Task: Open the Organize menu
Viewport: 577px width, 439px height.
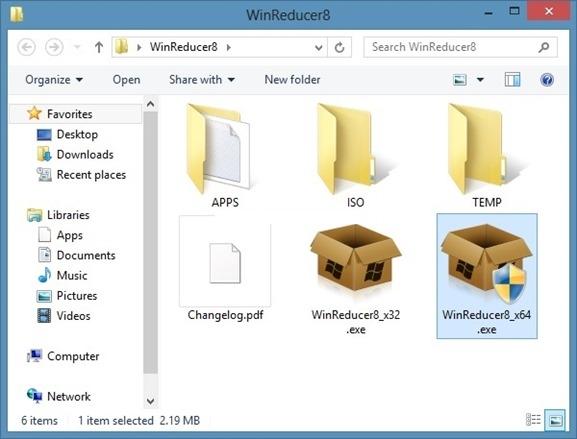Action: pos(54,79)
